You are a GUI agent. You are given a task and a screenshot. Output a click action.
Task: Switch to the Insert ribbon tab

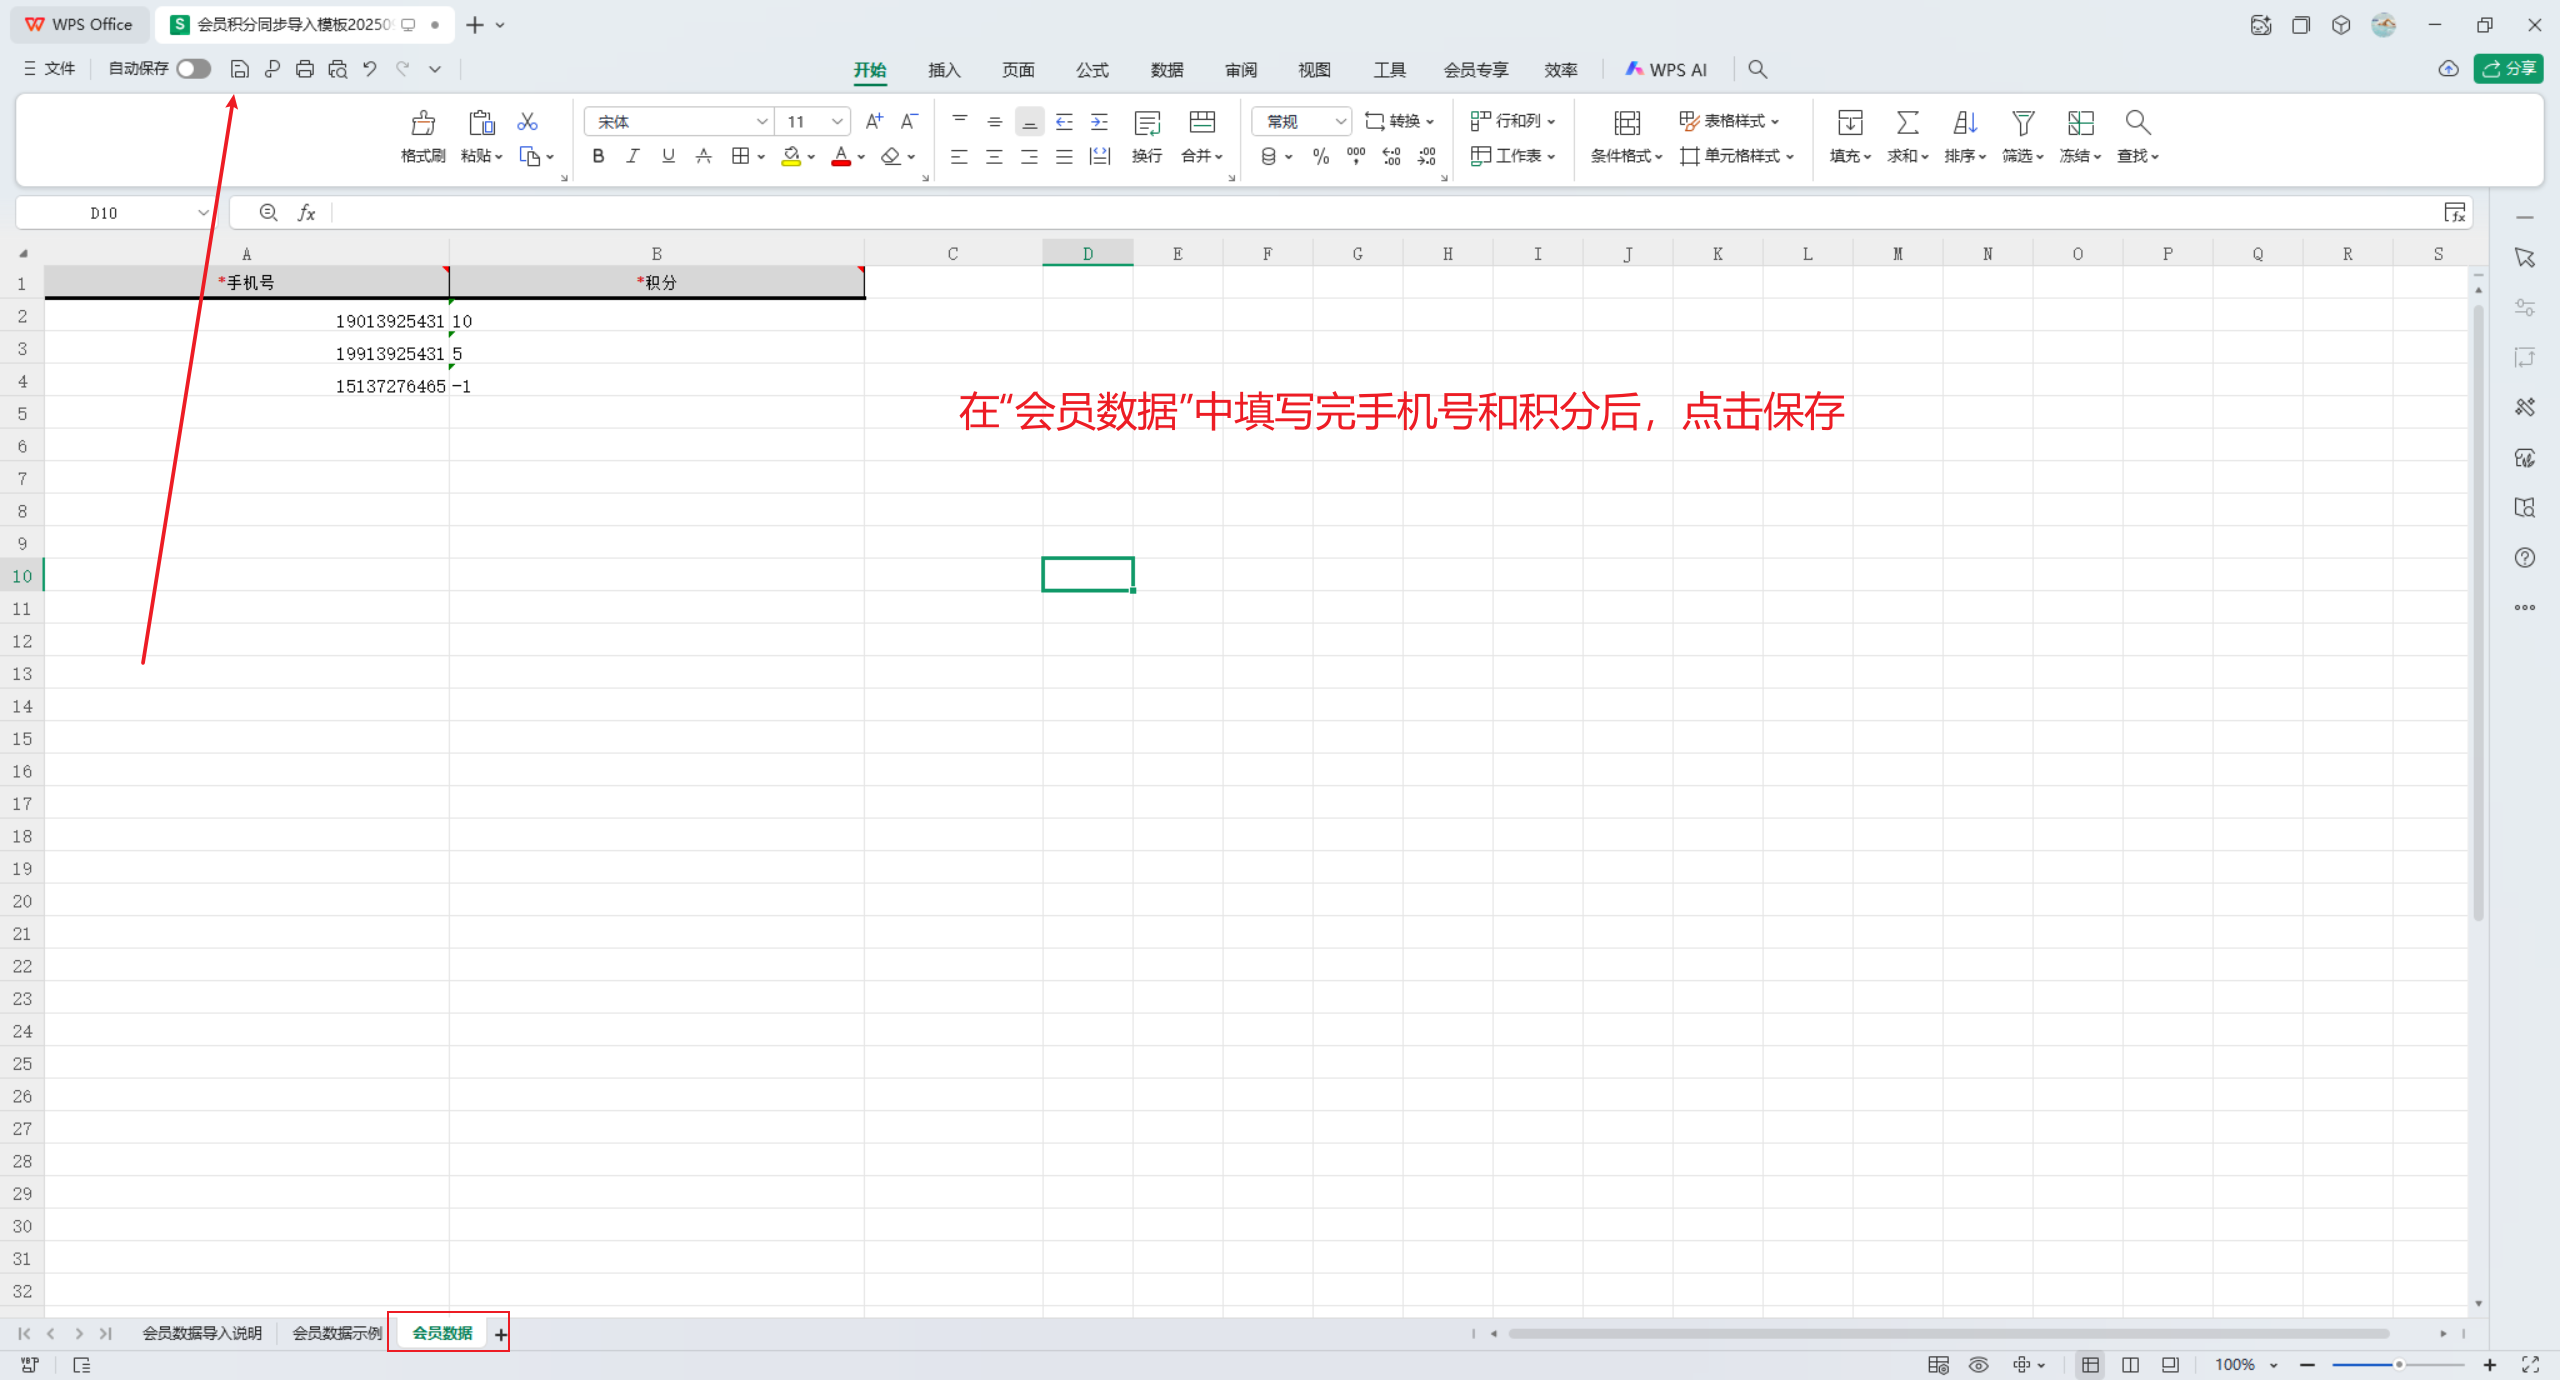943,70
